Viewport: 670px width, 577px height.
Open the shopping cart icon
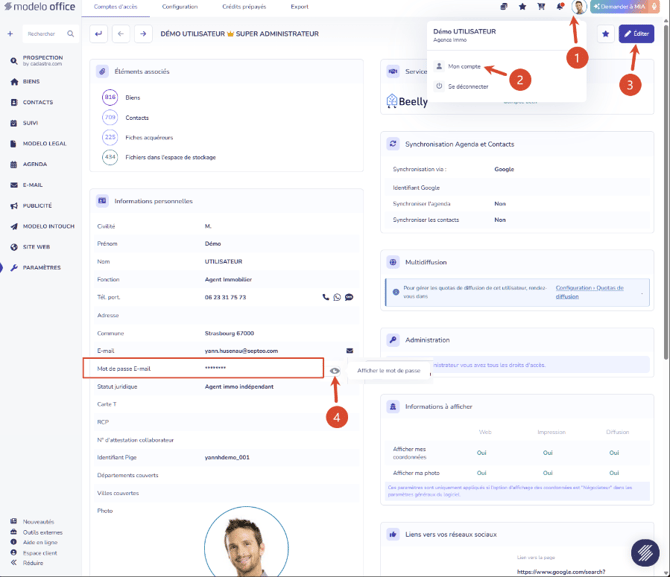541,7
